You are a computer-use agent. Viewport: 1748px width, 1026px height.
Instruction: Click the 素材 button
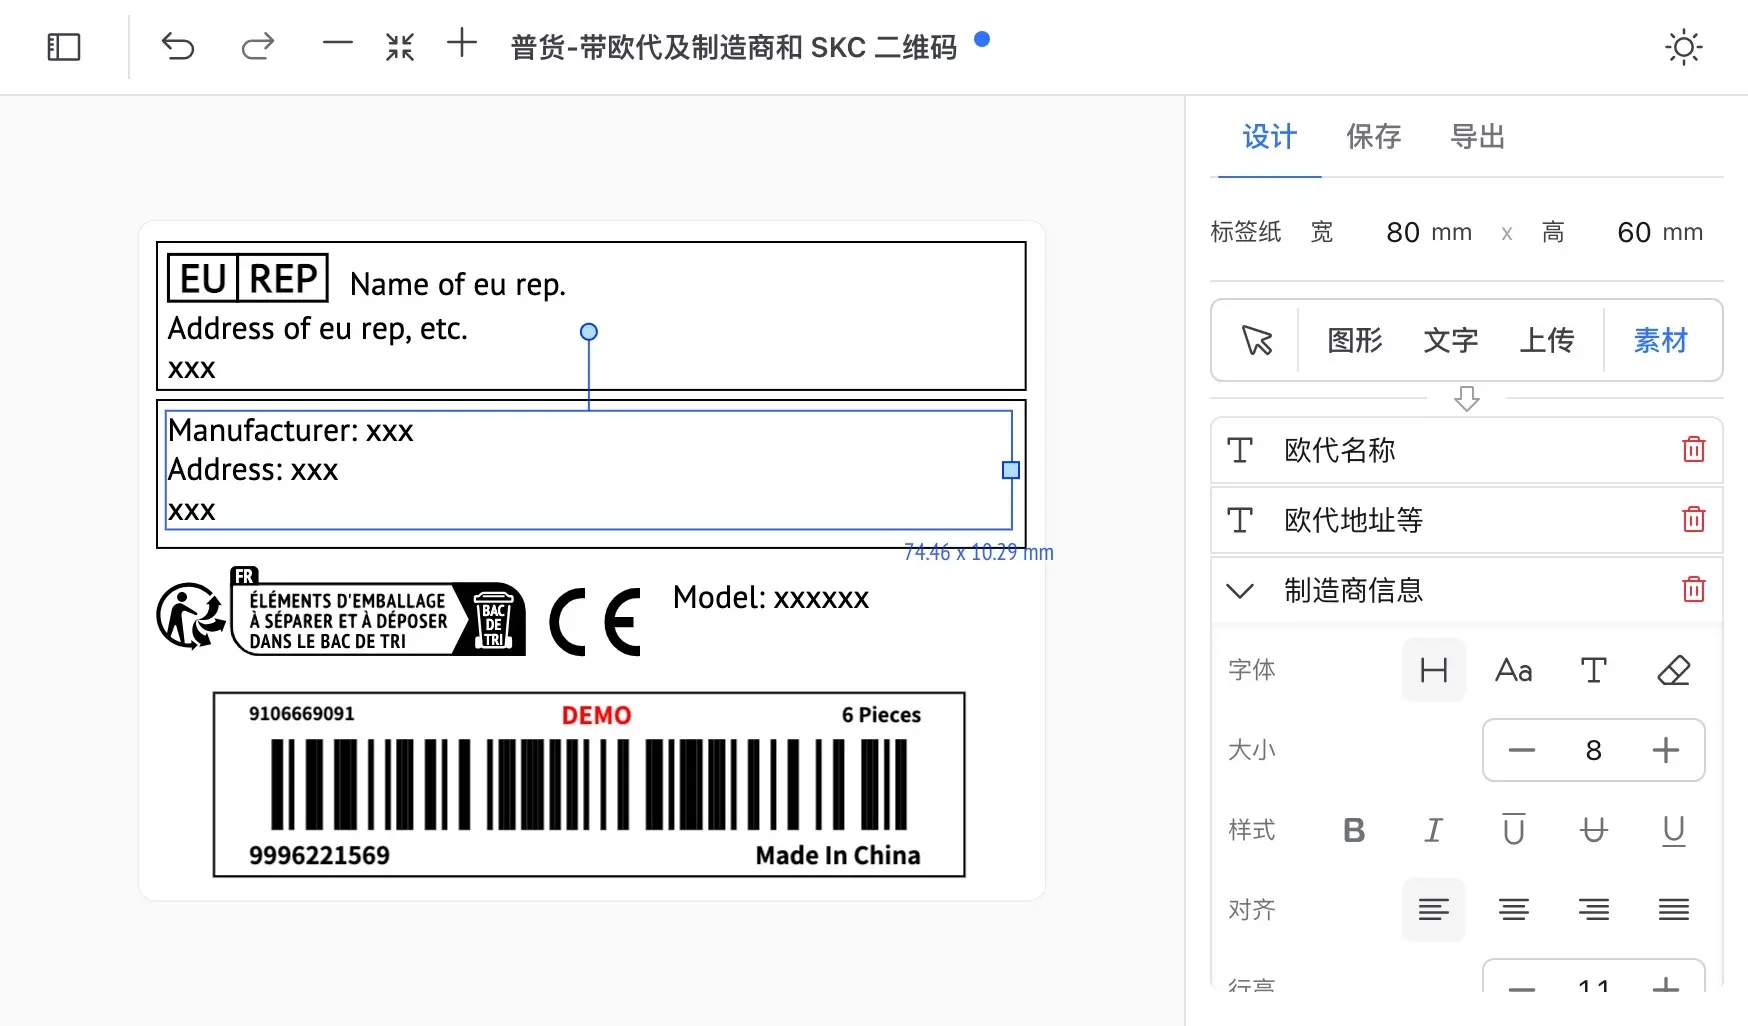pyautogui.click(x=1660, y=341)
